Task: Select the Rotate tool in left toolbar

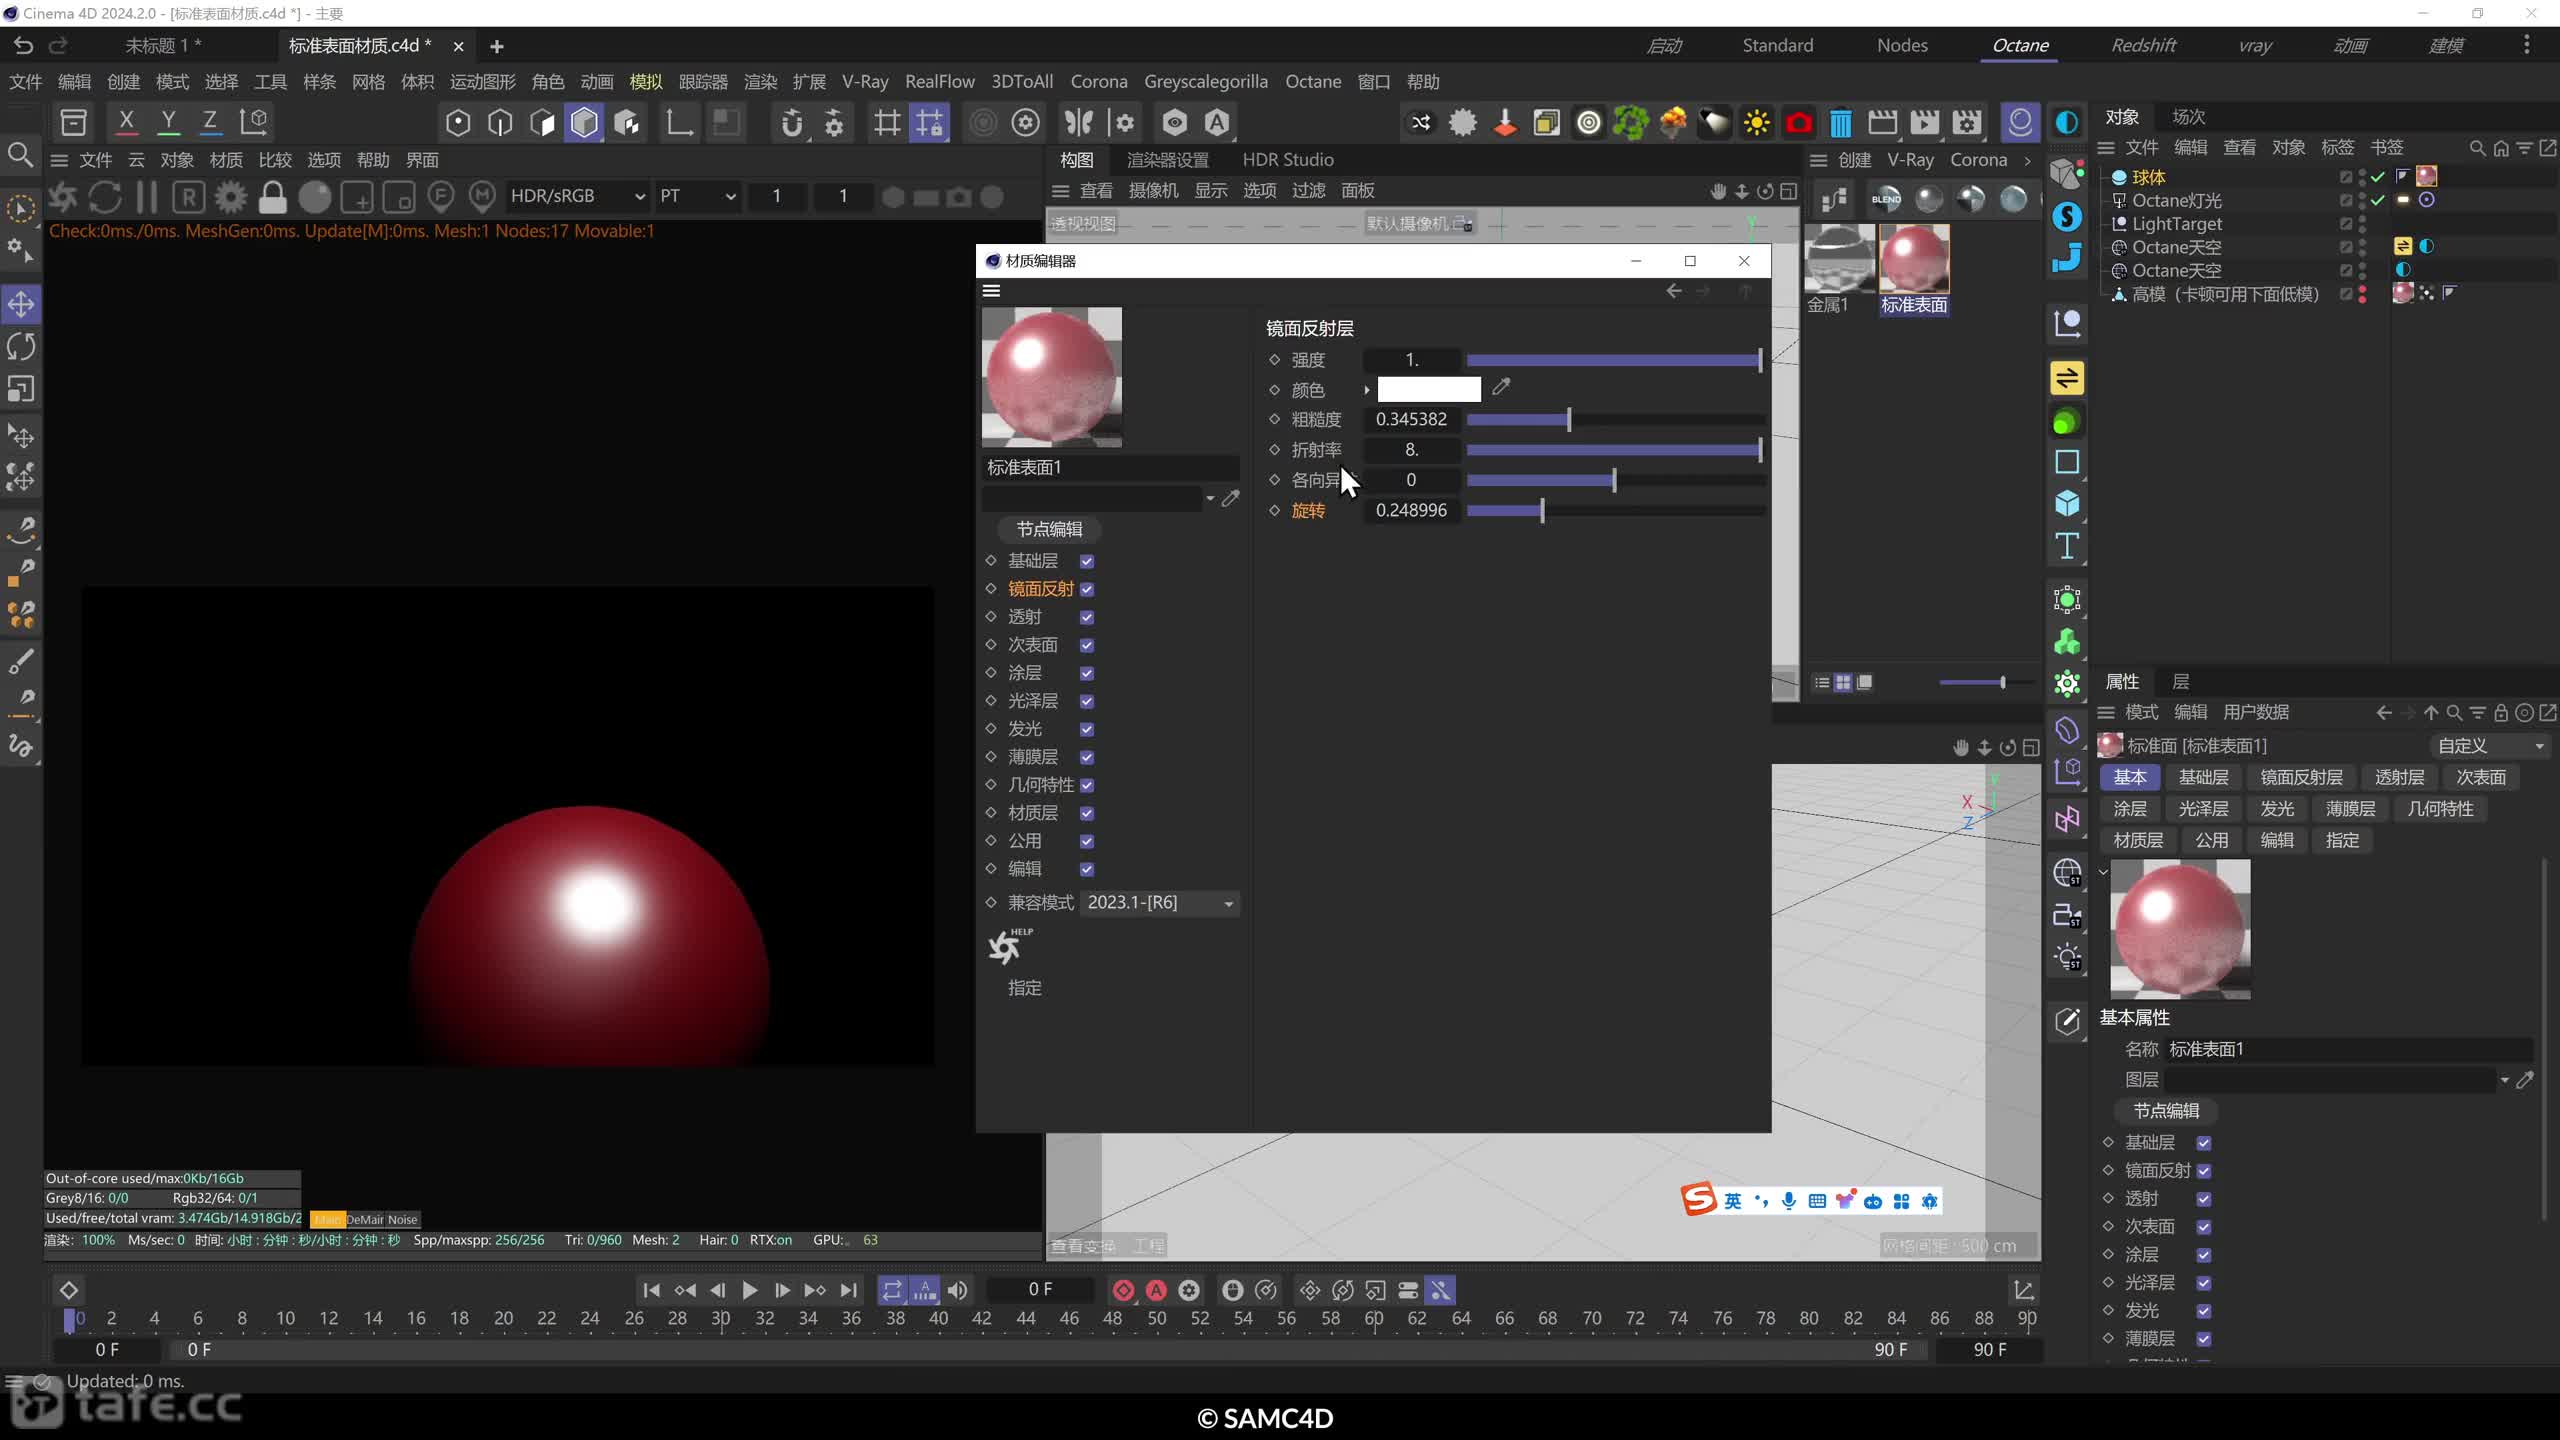Action: click(21, 347)
